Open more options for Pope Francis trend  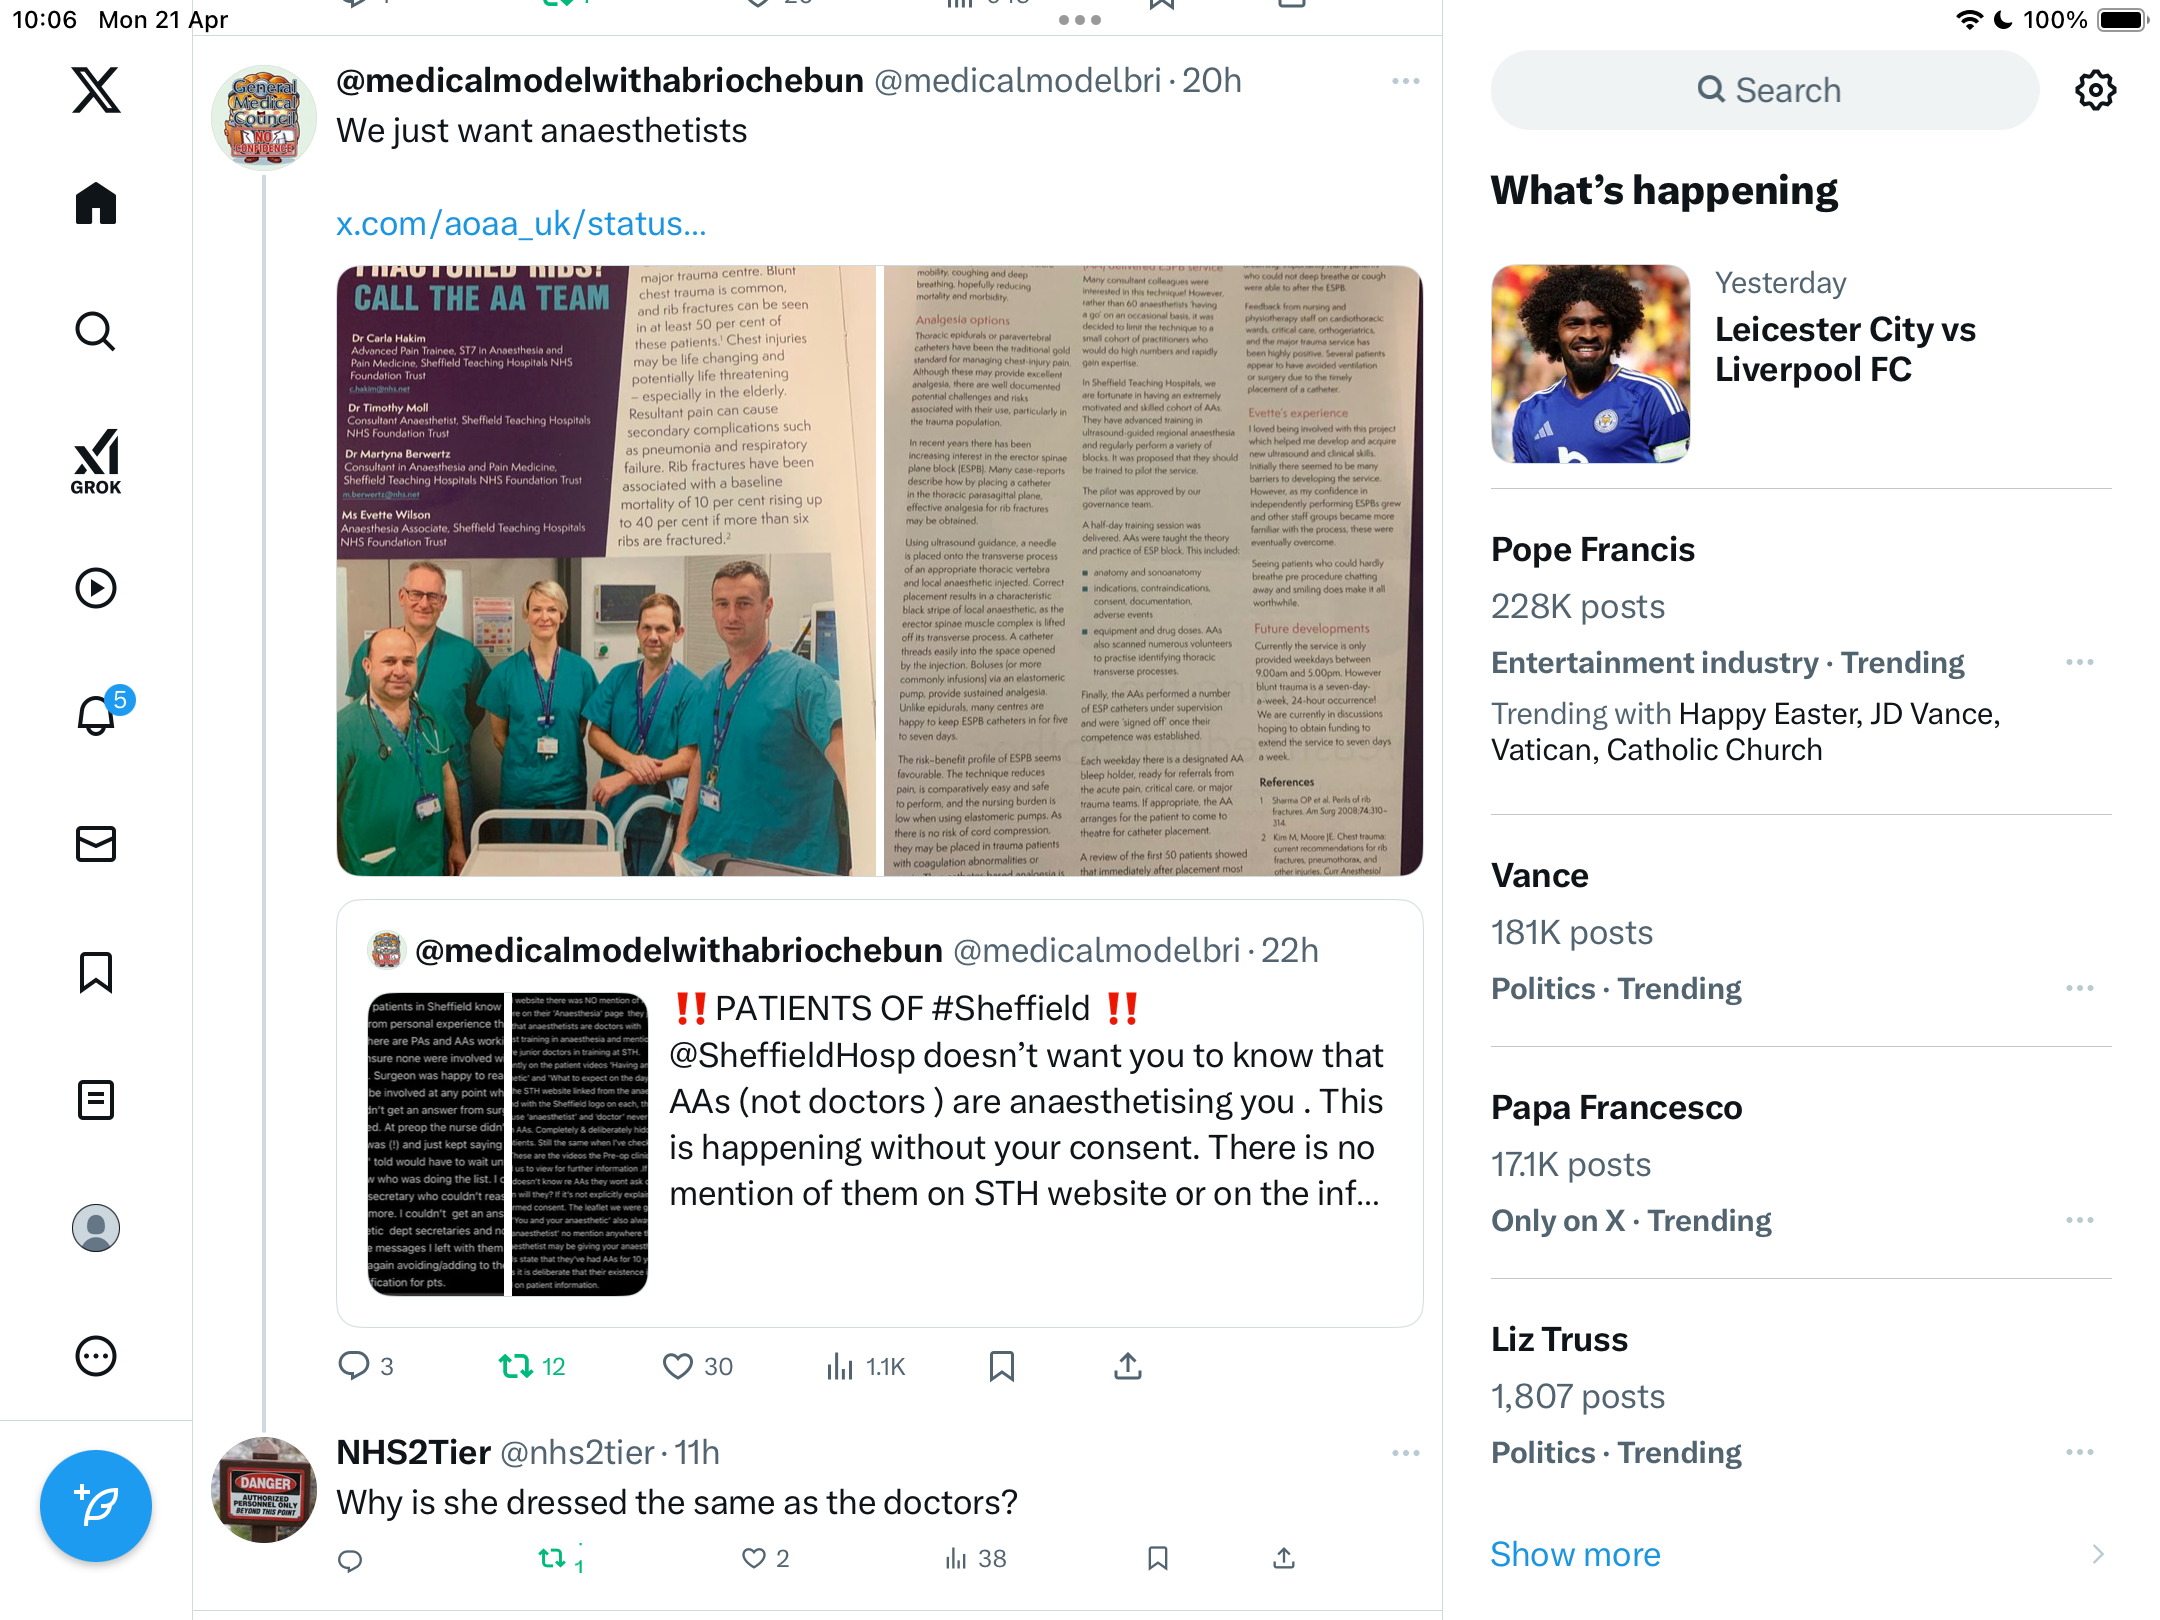tap(2080, 662)
